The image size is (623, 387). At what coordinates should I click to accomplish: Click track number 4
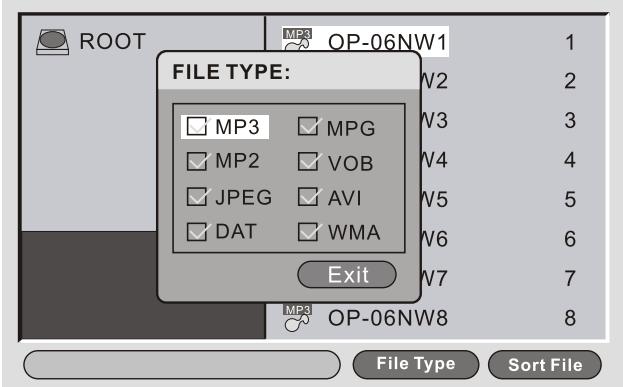pyautogui.click(x=570, y=160)
